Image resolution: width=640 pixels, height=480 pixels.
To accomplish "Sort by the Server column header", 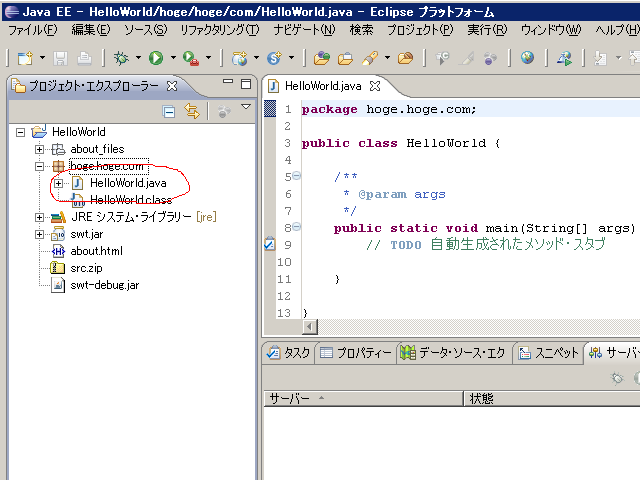I will (363, 398).
